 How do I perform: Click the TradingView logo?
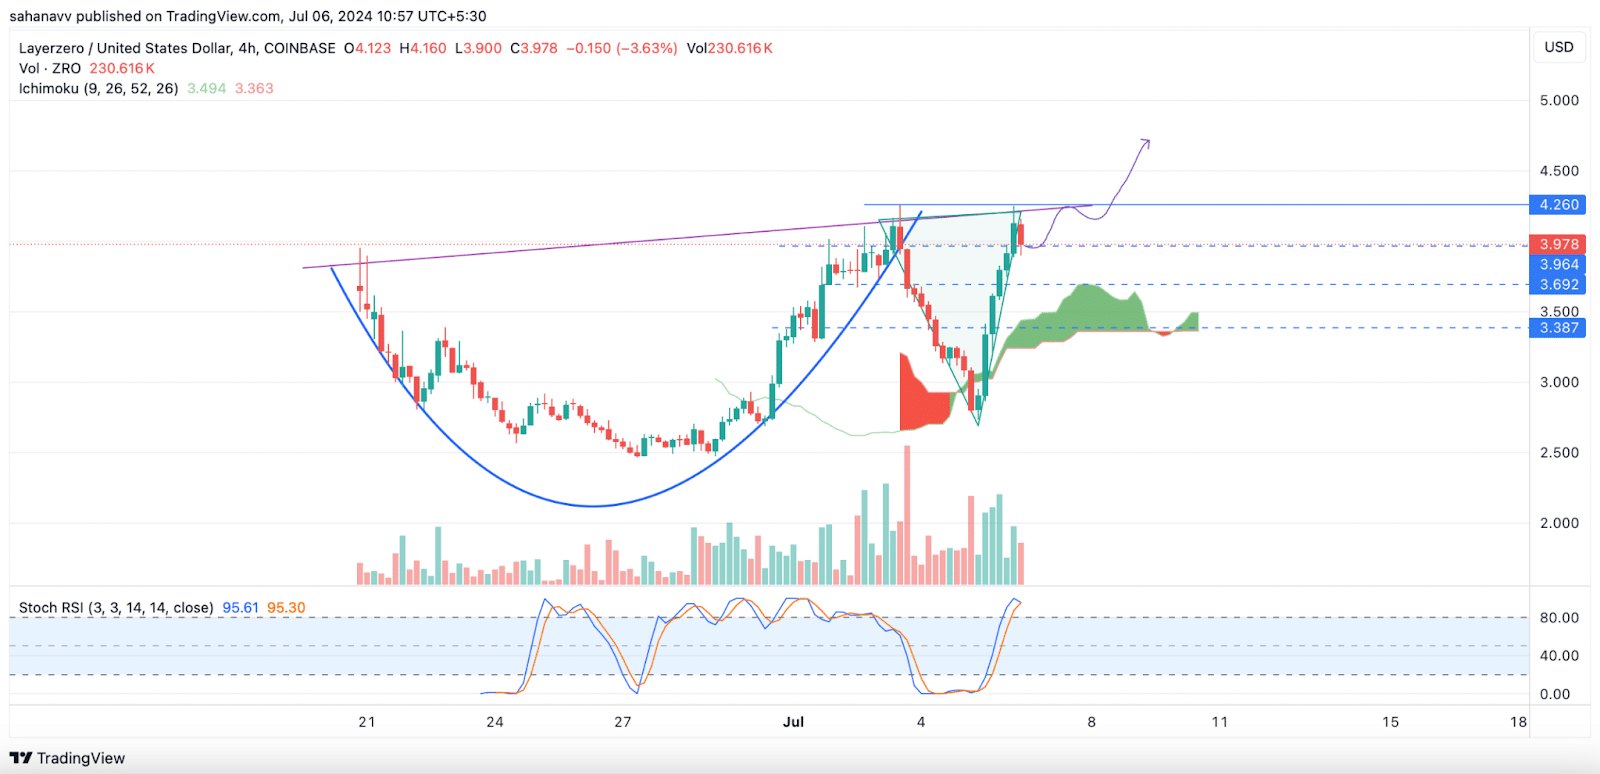point(67,758)
